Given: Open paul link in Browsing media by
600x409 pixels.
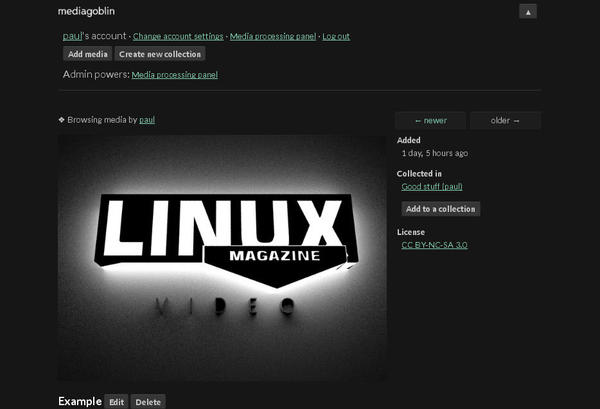Looking at the screenshot, I should pos(147,120).
